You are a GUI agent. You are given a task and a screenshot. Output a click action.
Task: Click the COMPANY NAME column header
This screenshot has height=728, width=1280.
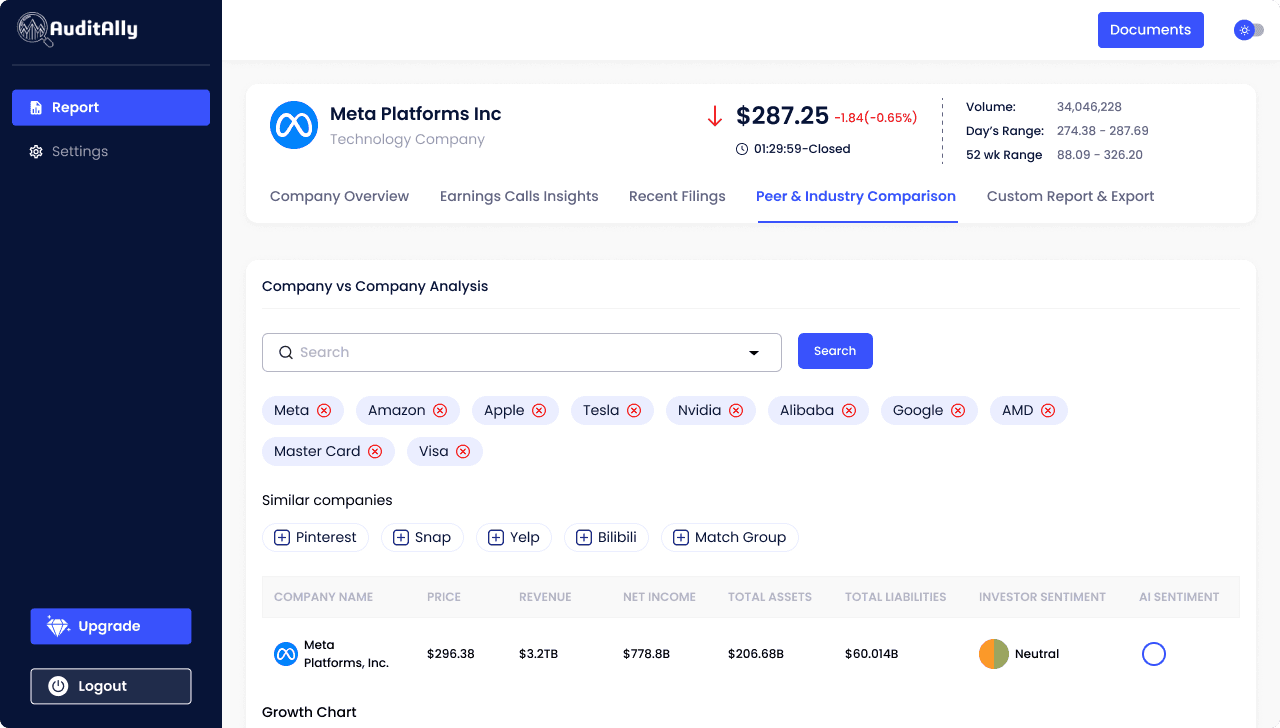[323, 597]
